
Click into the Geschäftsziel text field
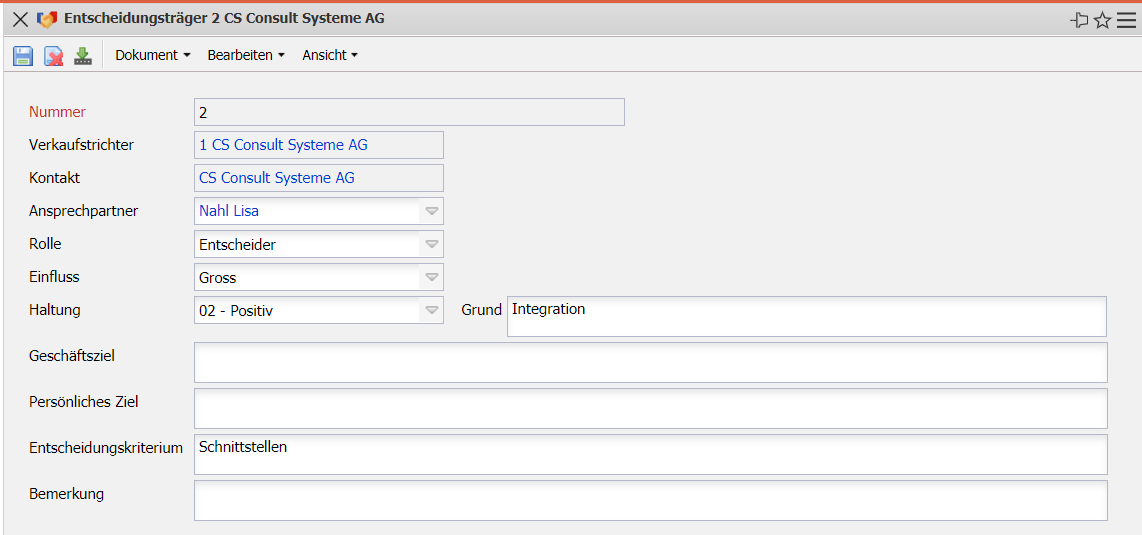pyautogui.click(x=650, y=362)
